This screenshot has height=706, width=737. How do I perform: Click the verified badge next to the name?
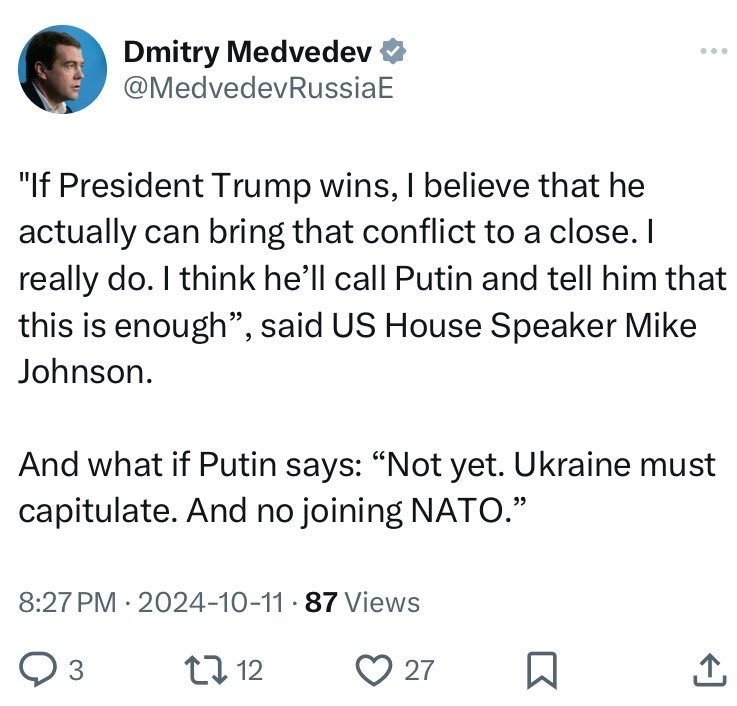click(x=395, y=51)
